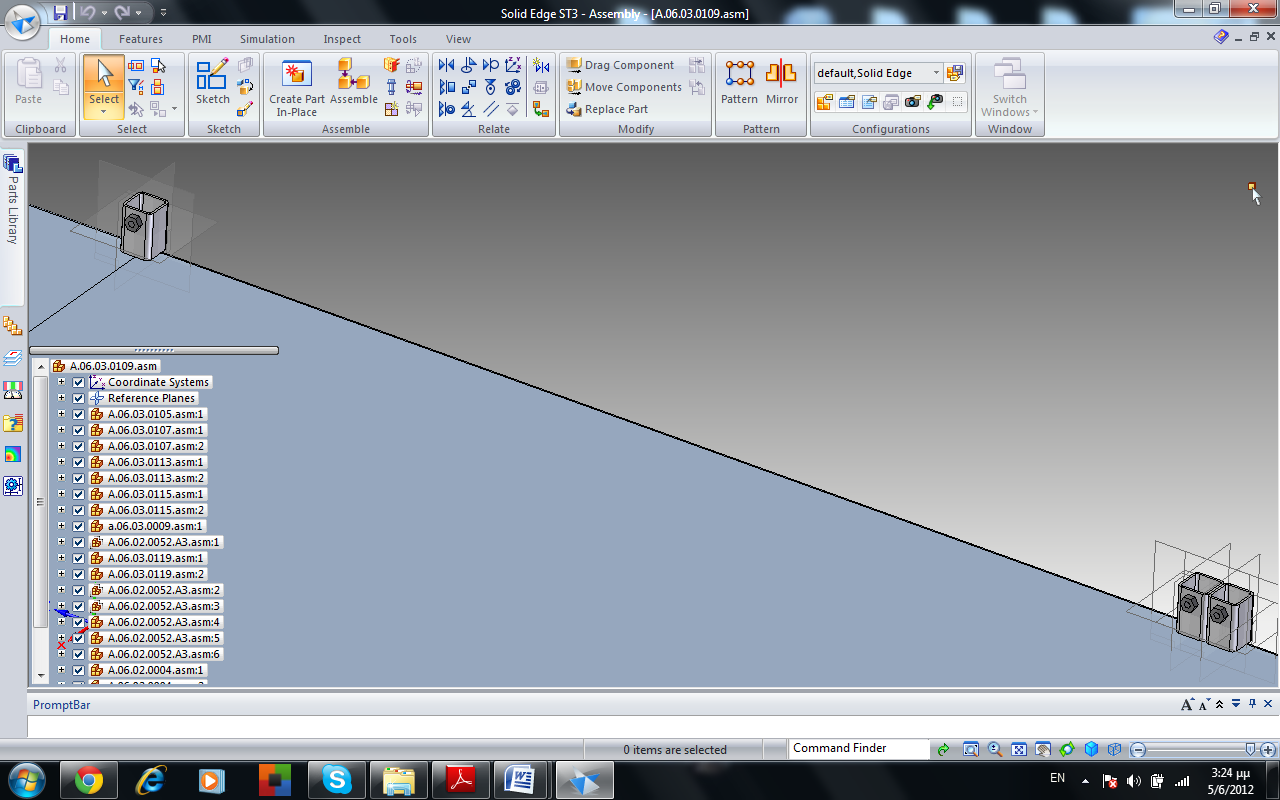Click the Zoom tool magnifier icon

995,749
